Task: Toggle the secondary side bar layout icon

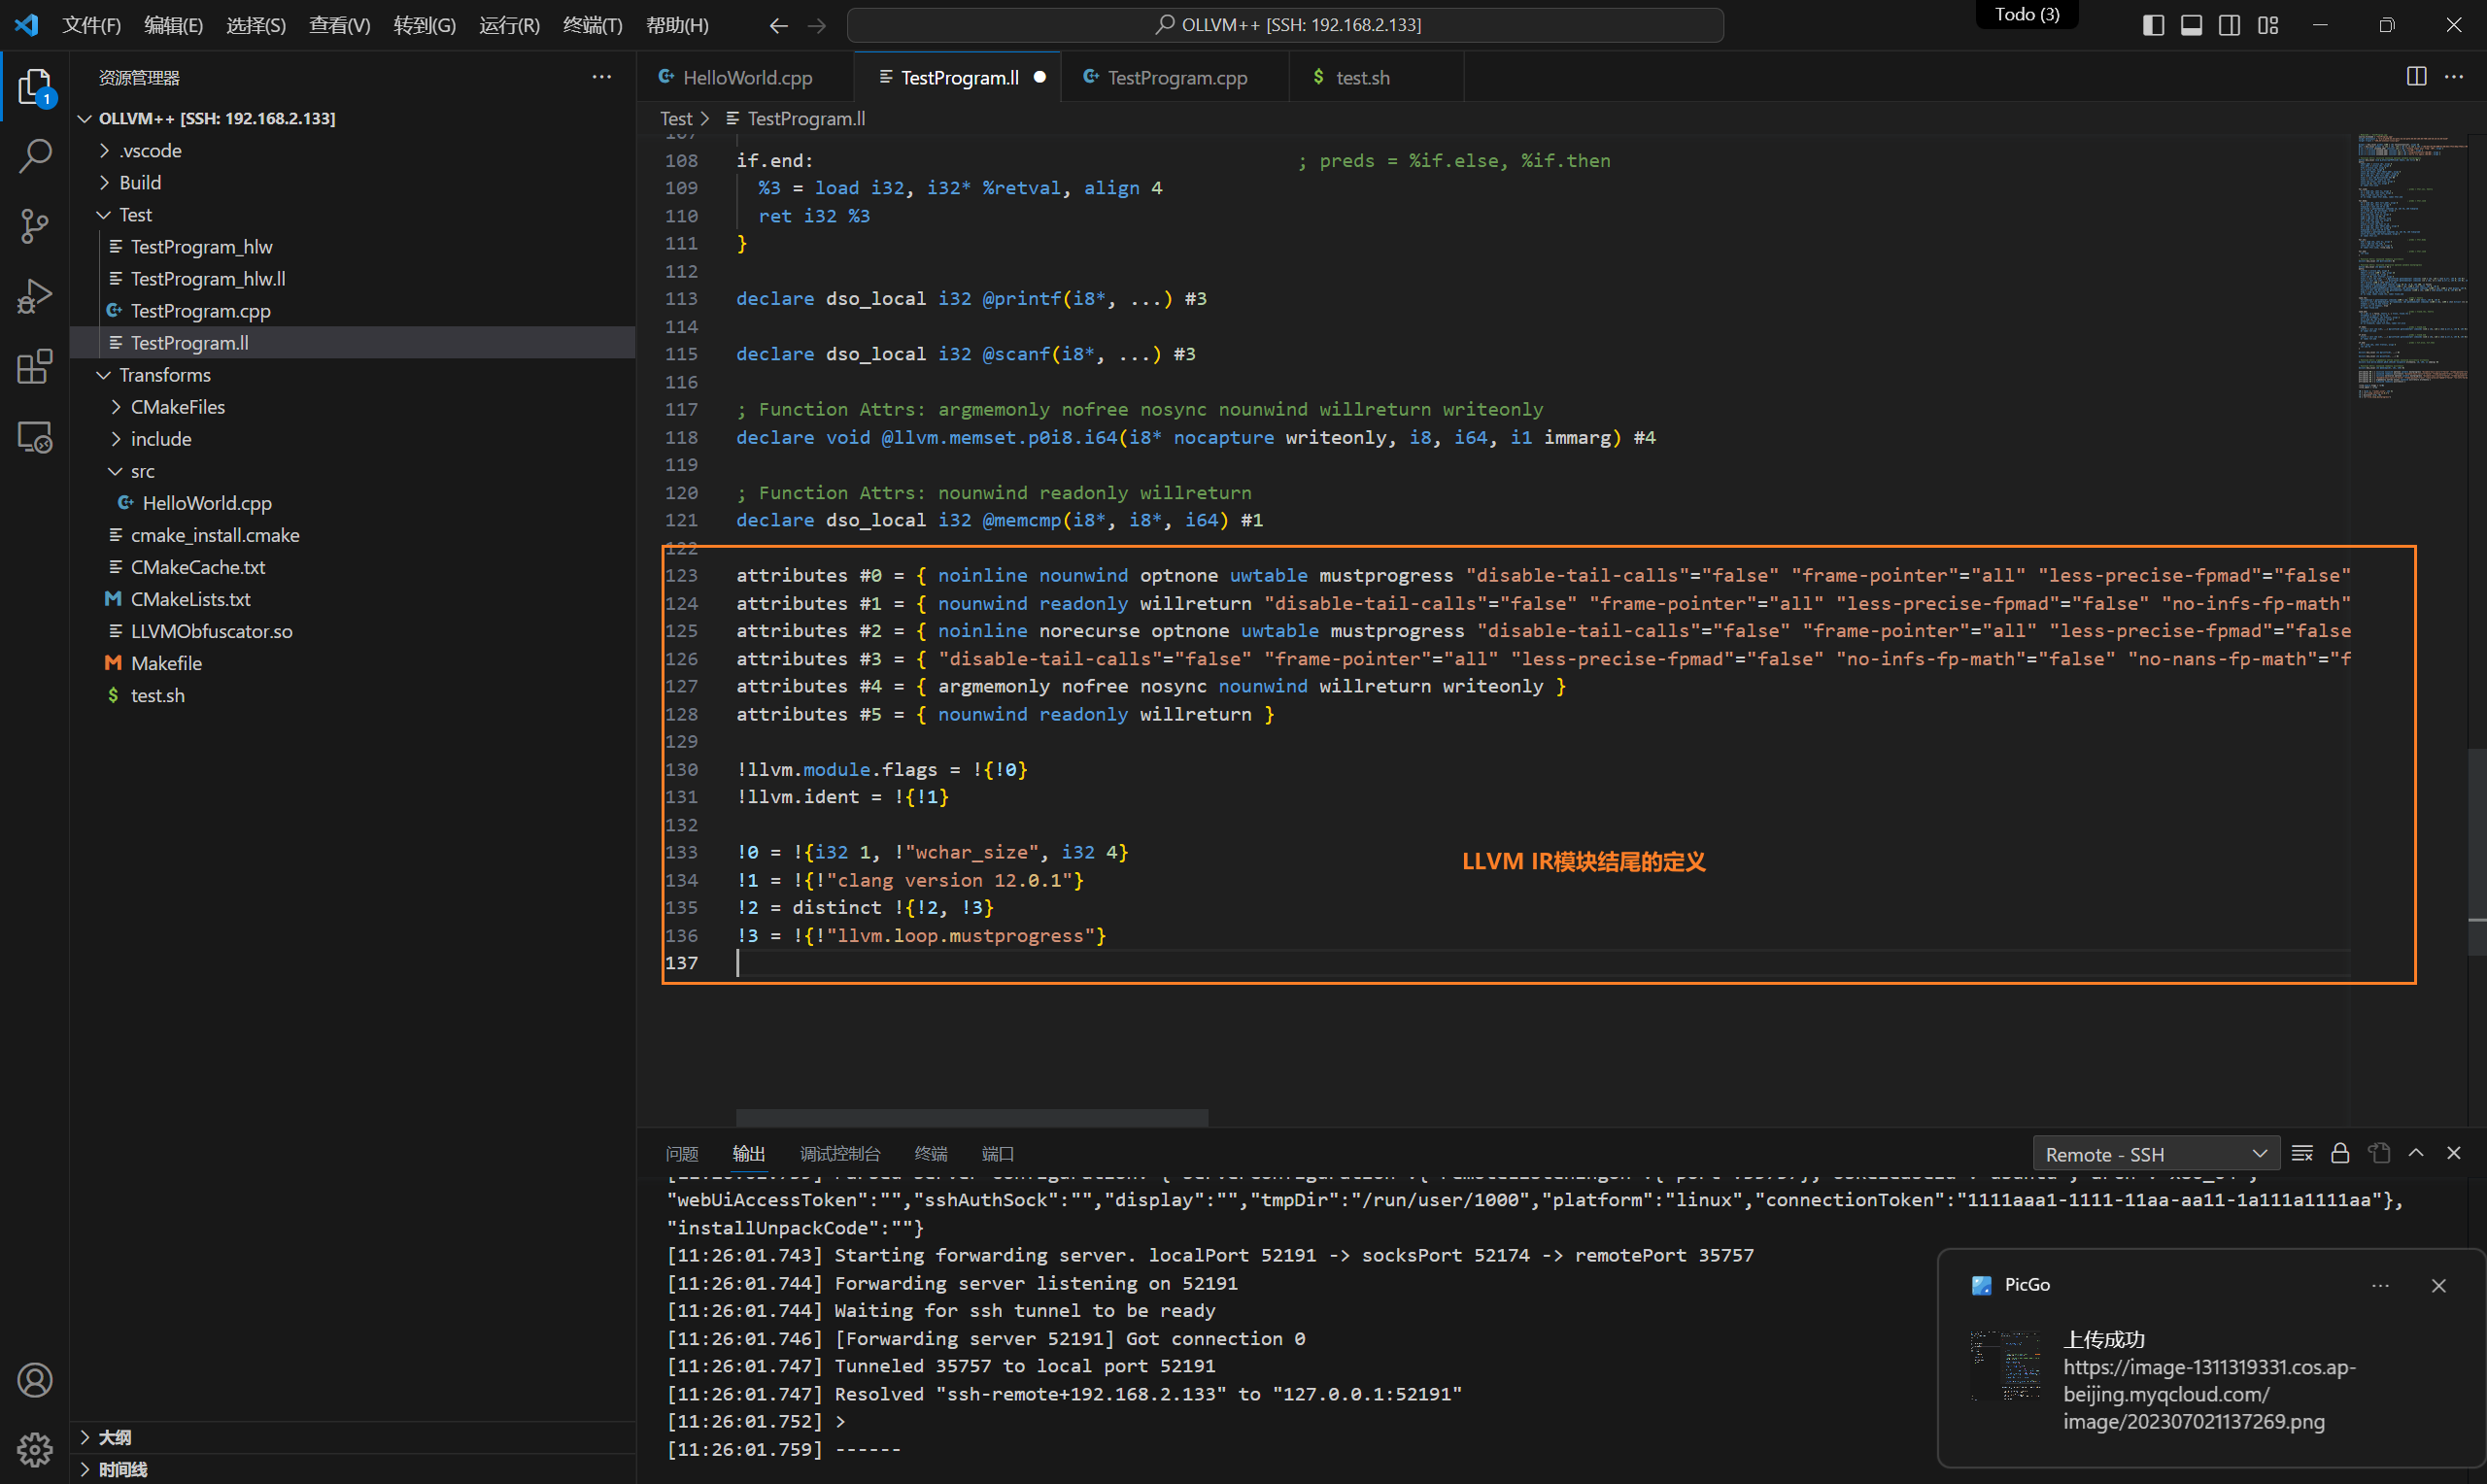Action: click(2229, 25)
